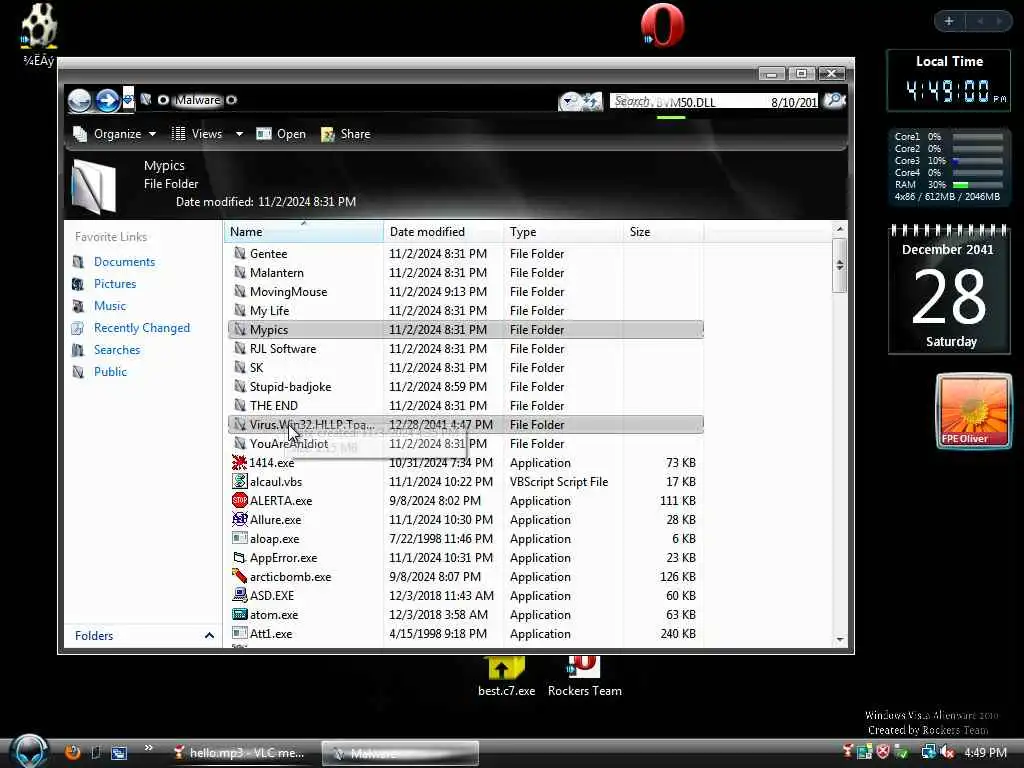Click in the Explorer search field
The height and width of the screenshot is (768, 1024).
point(714,101)
